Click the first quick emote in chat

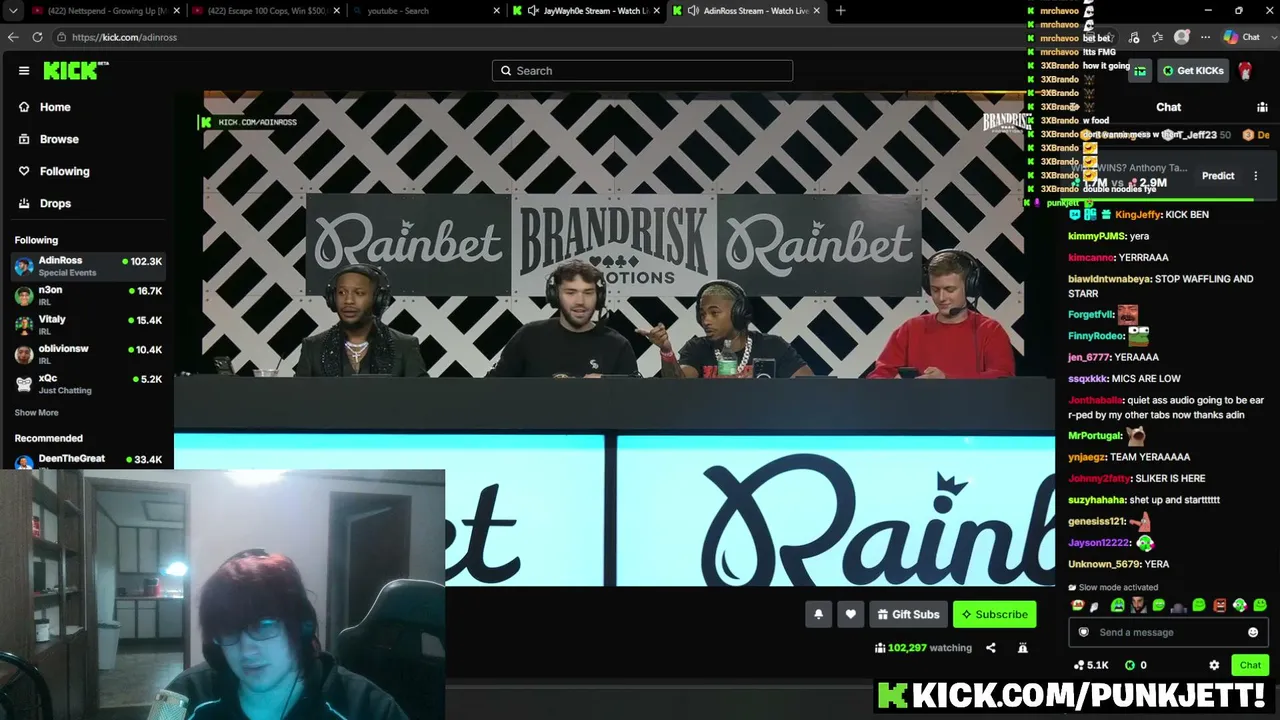(1077, 605)
